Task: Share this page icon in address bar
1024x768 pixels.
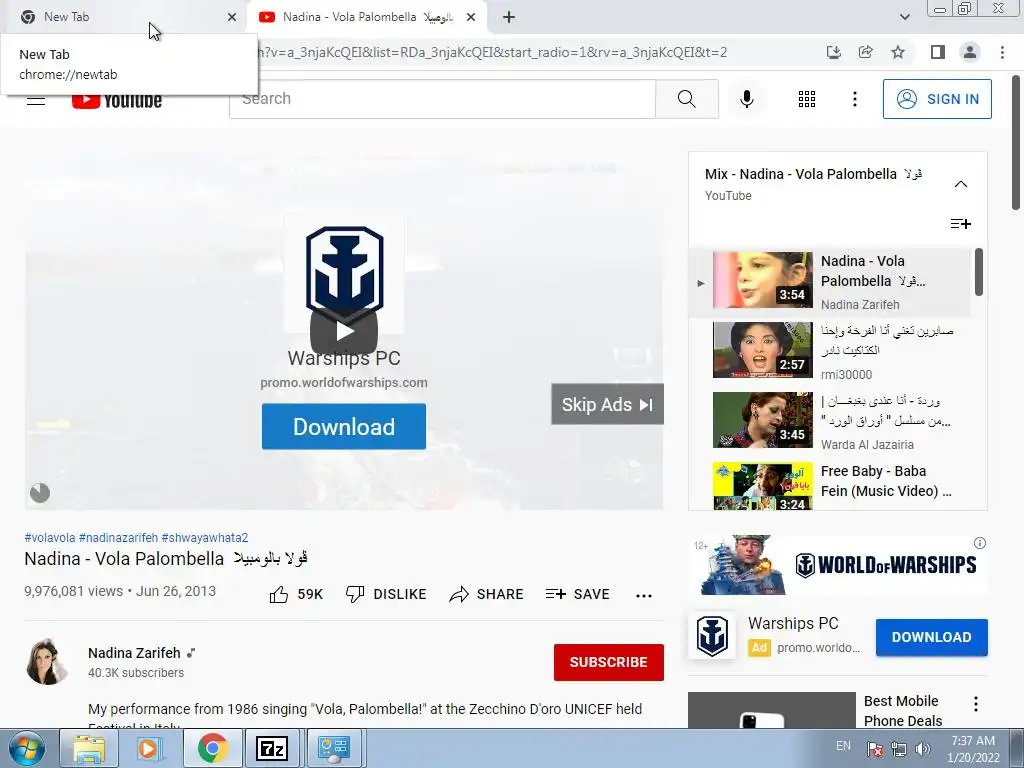Action: coord(865,52)
